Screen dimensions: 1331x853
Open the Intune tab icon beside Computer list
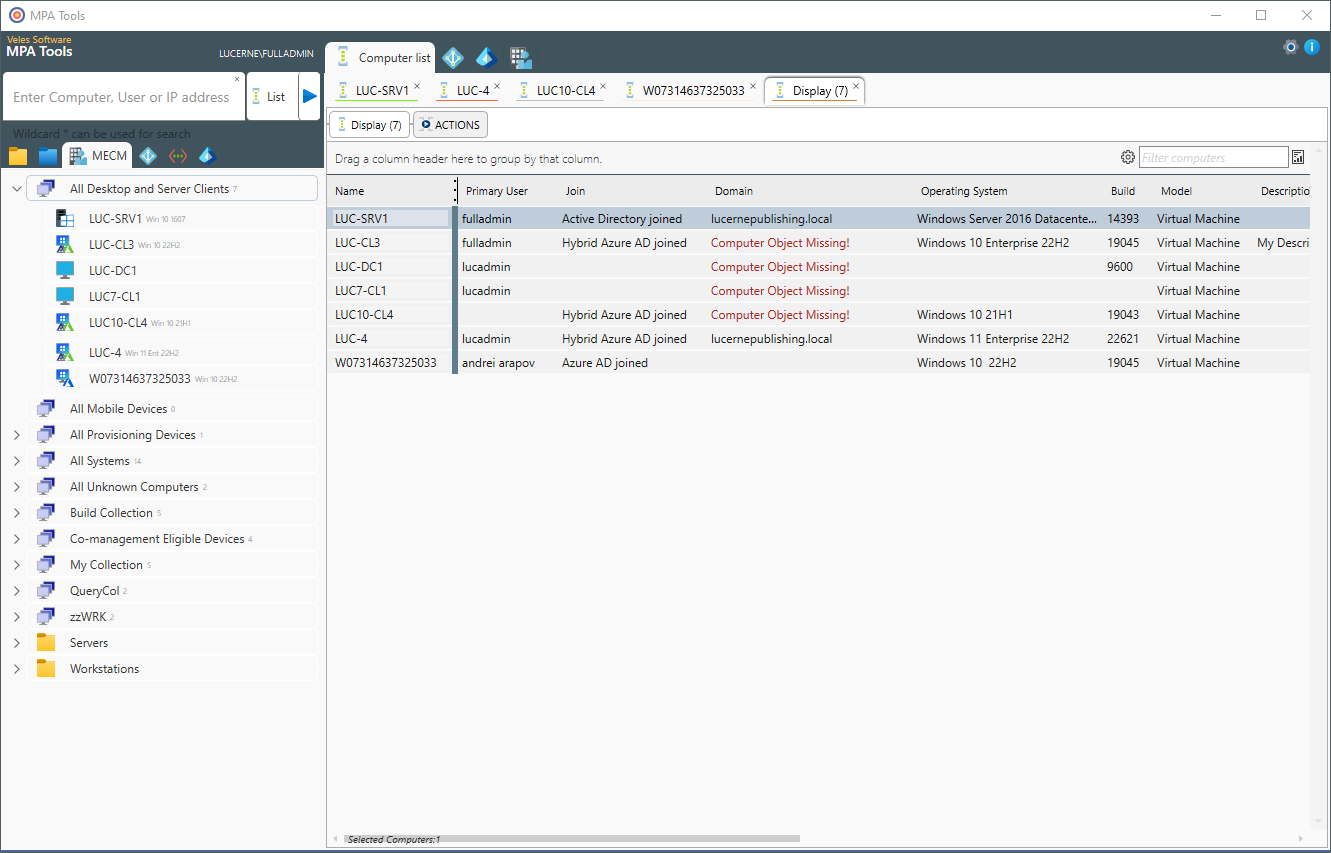coord(453,58)
